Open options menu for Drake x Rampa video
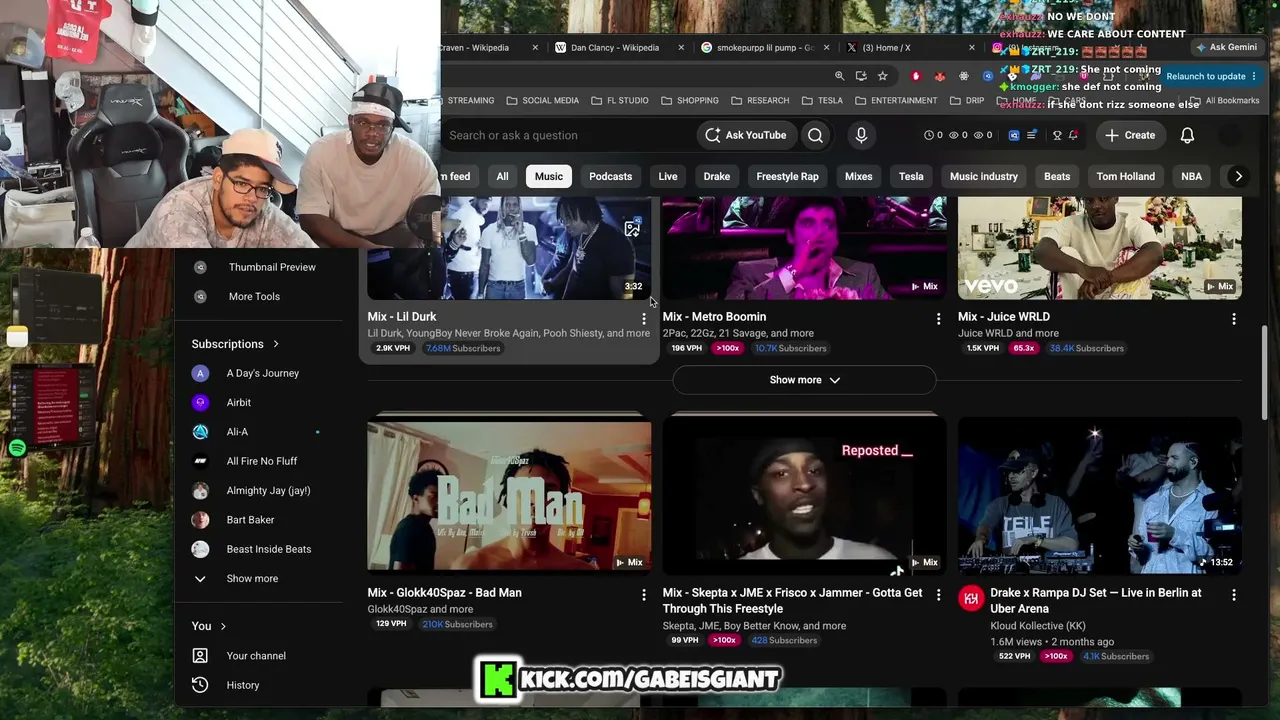Screen dimensions: 1280x720 coord(1233,594)
